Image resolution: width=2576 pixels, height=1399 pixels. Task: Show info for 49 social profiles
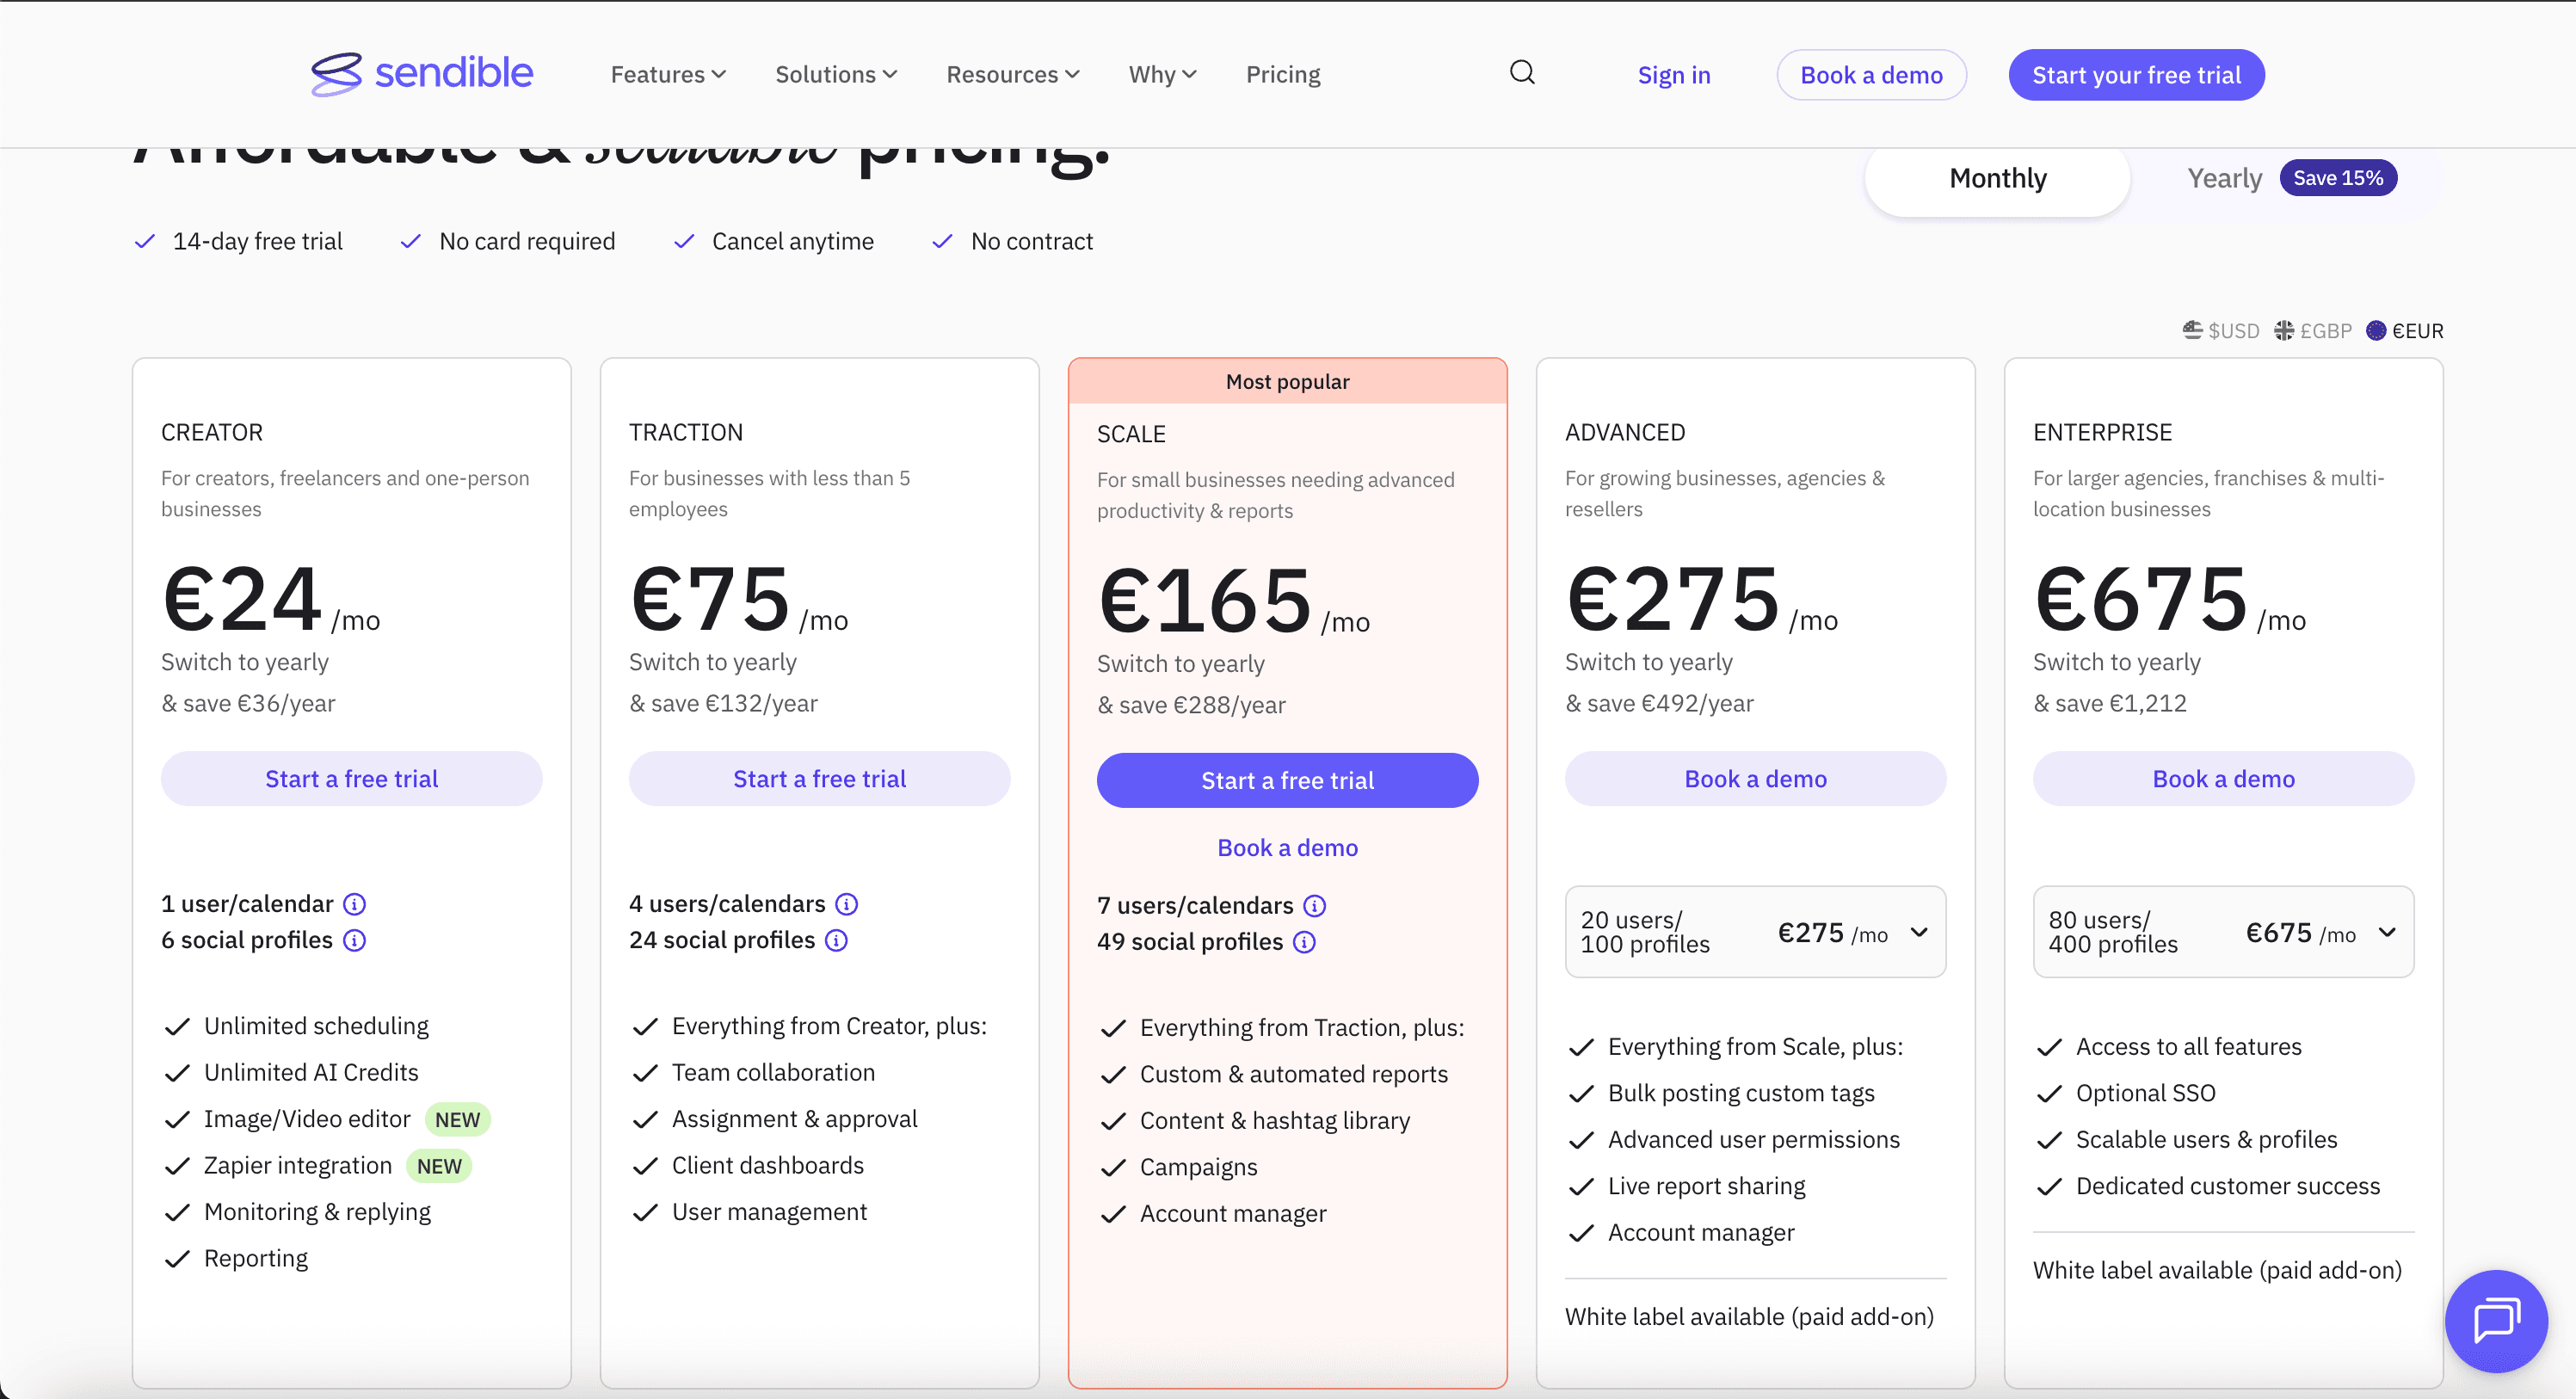(x=1304, y=942)
